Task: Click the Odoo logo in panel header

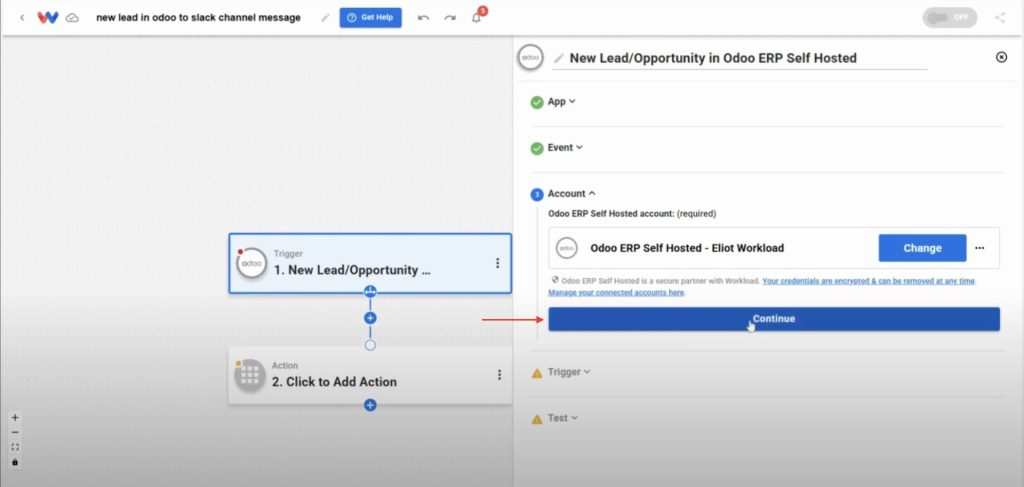Action: [530, 57]
